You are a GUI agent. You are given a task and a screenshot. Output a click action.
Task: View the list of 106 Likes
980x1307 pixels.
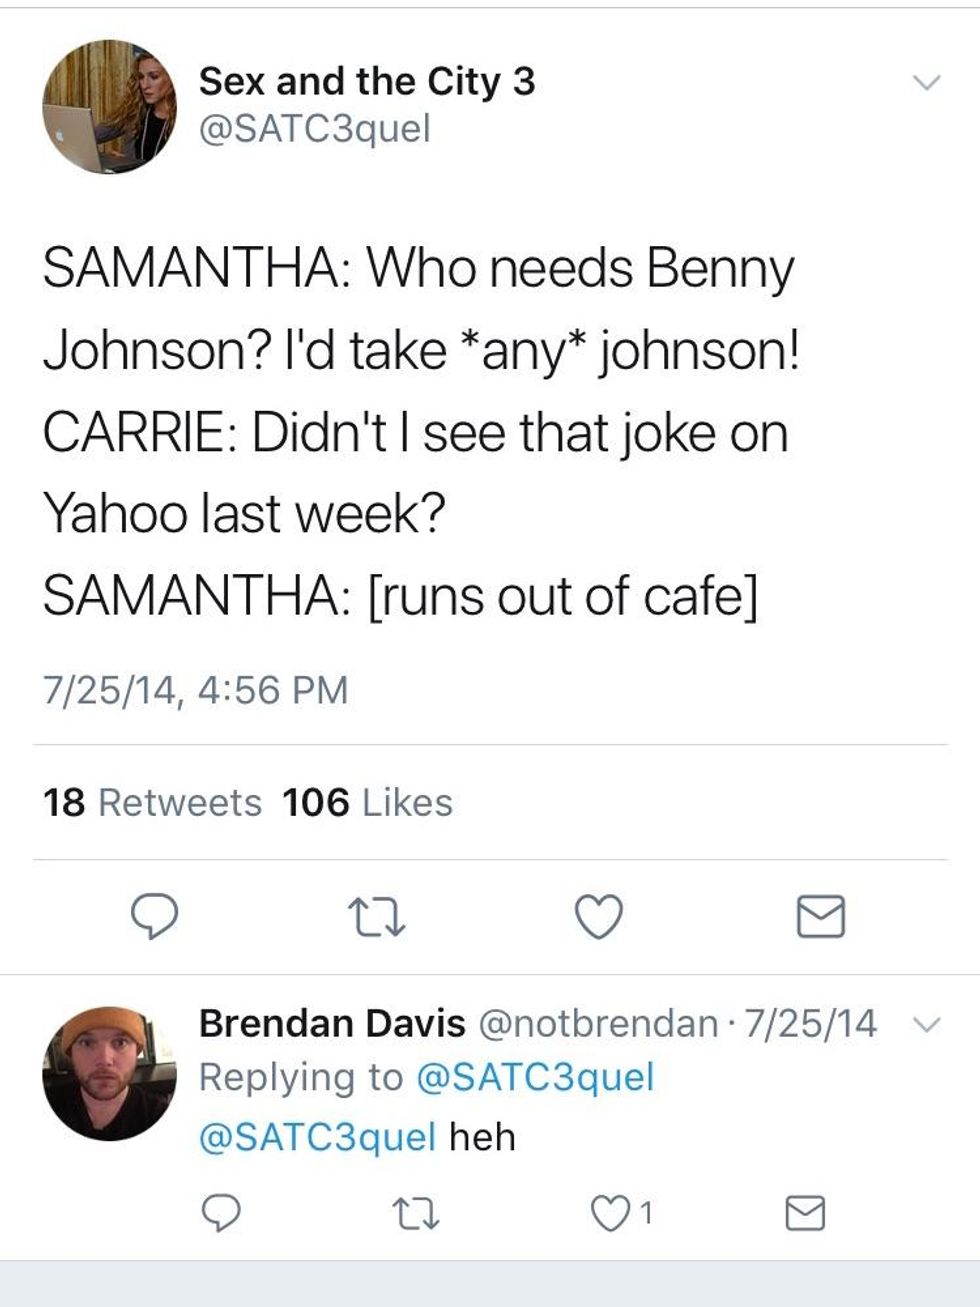click(x=367, y=803)
